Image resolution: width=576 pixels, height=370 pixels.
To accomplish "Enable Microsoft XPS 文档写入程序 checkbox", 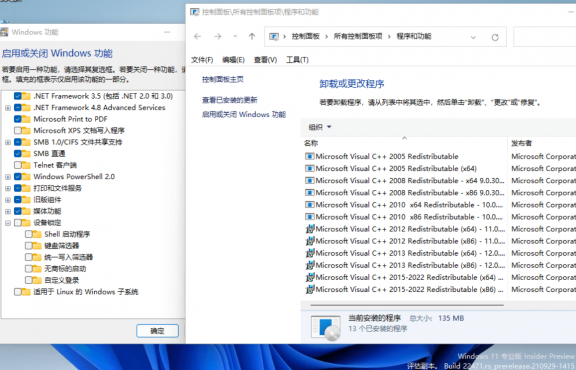I will (18, 130).
